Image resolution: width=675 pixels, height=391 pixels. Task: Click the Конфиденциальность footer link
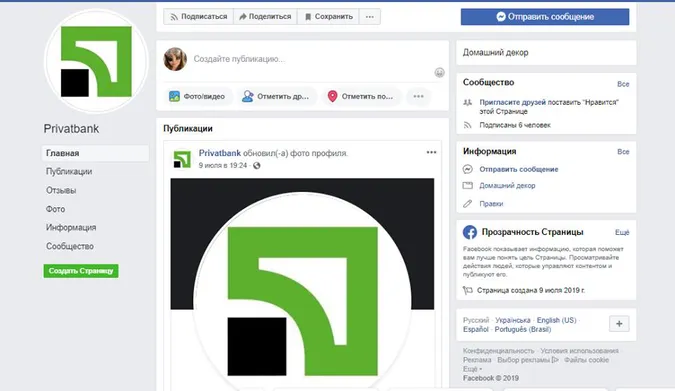(498, 351)
